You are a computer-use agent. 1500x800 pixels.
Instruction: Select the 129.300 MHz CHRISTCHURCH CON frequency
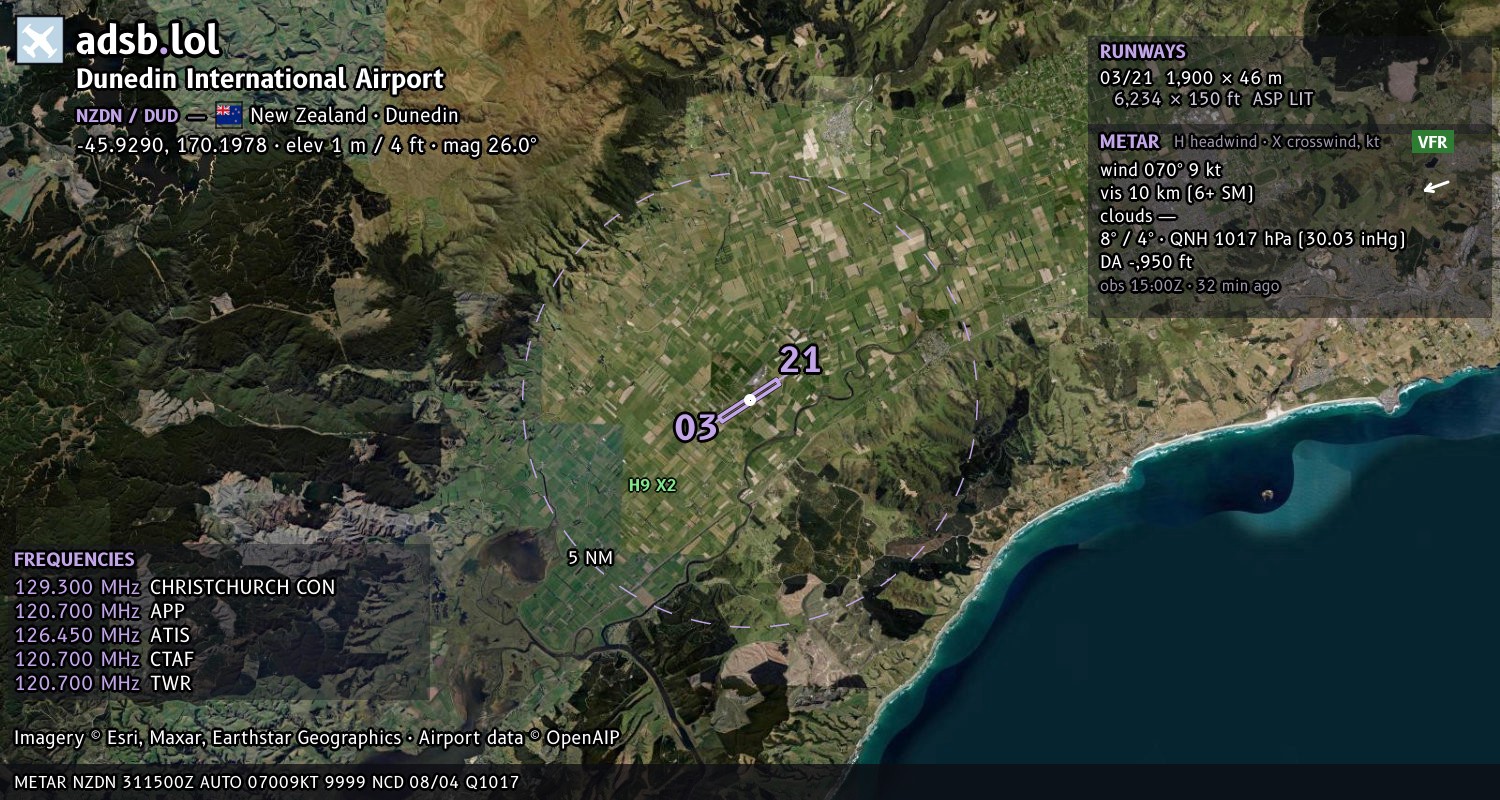pyautogui.click(x=175, y=587)
